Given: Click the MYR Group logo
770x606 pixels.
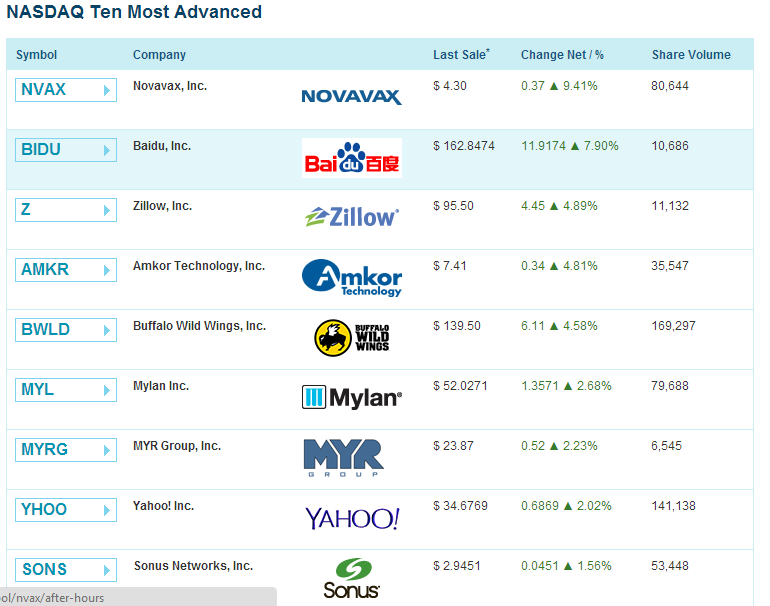Looking at the screenshot, I should [x=344, y=458].
